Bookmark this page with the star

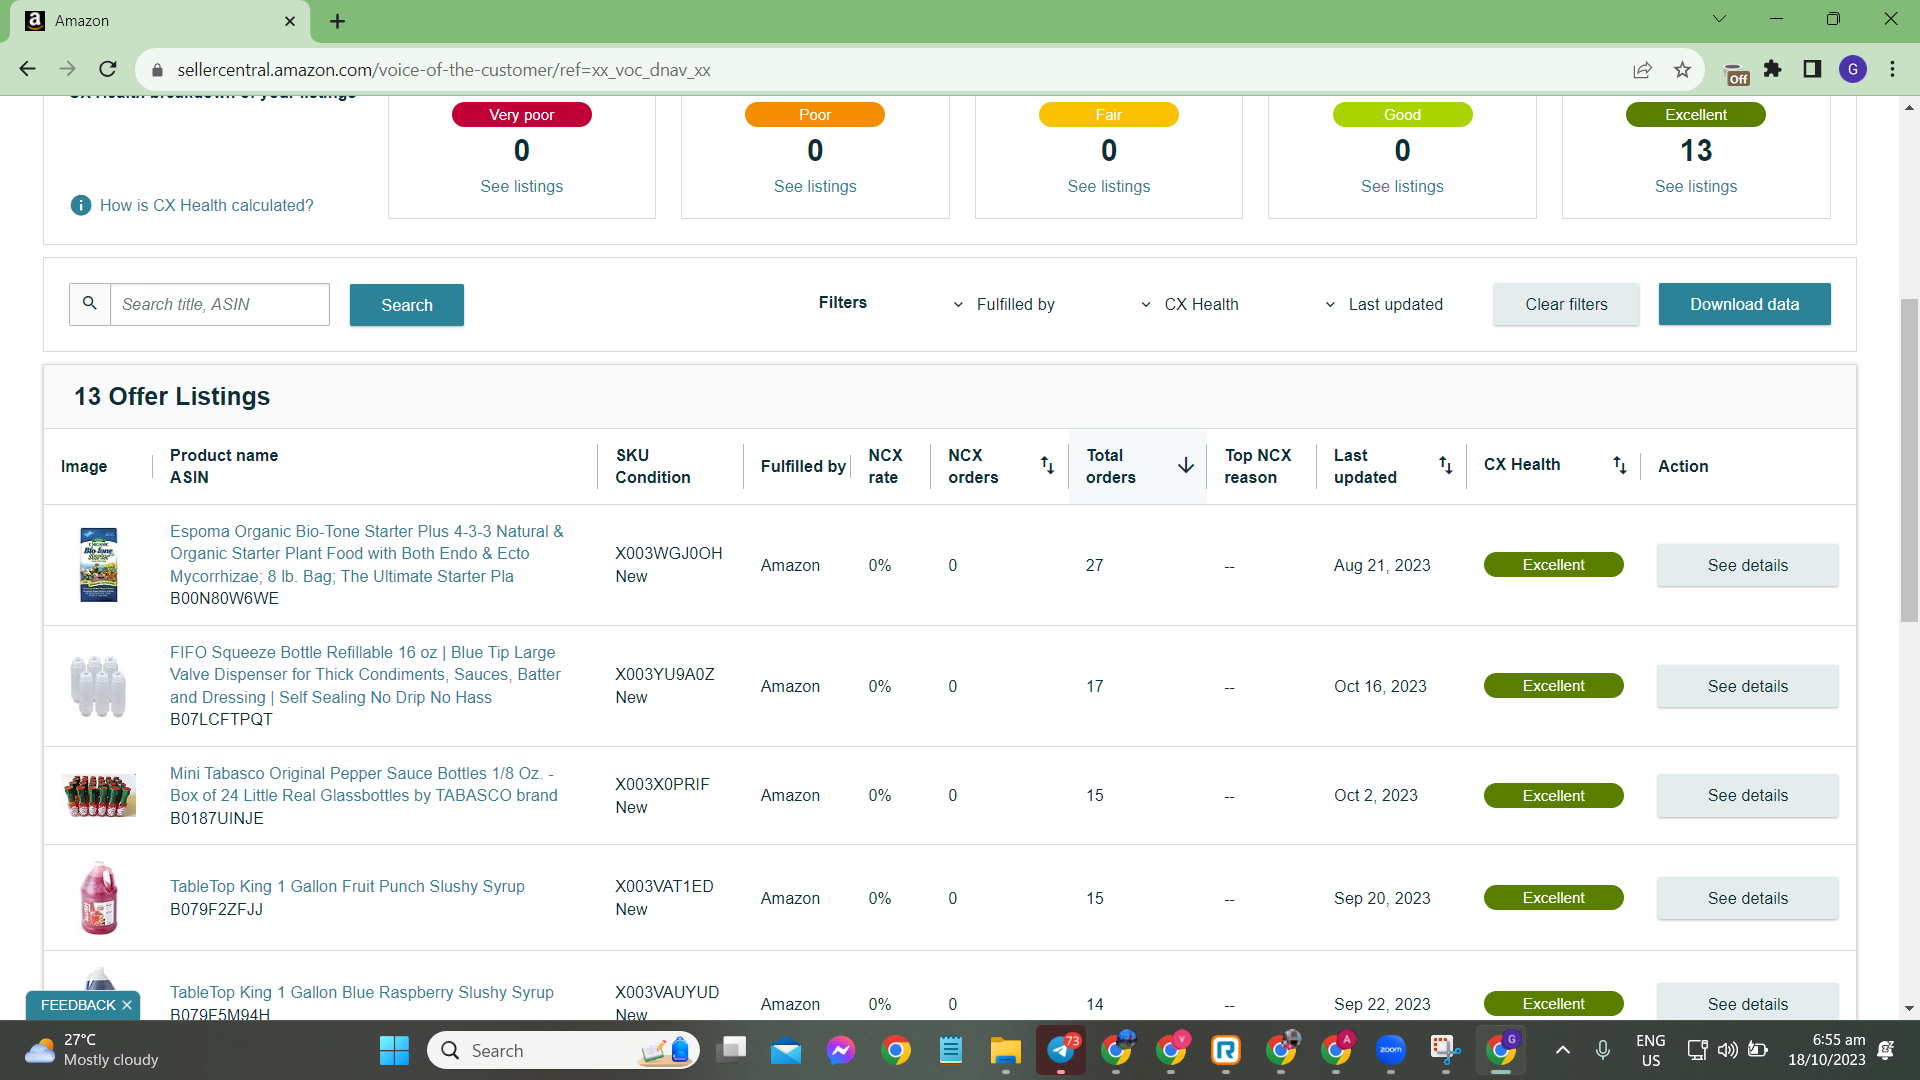1682,70
